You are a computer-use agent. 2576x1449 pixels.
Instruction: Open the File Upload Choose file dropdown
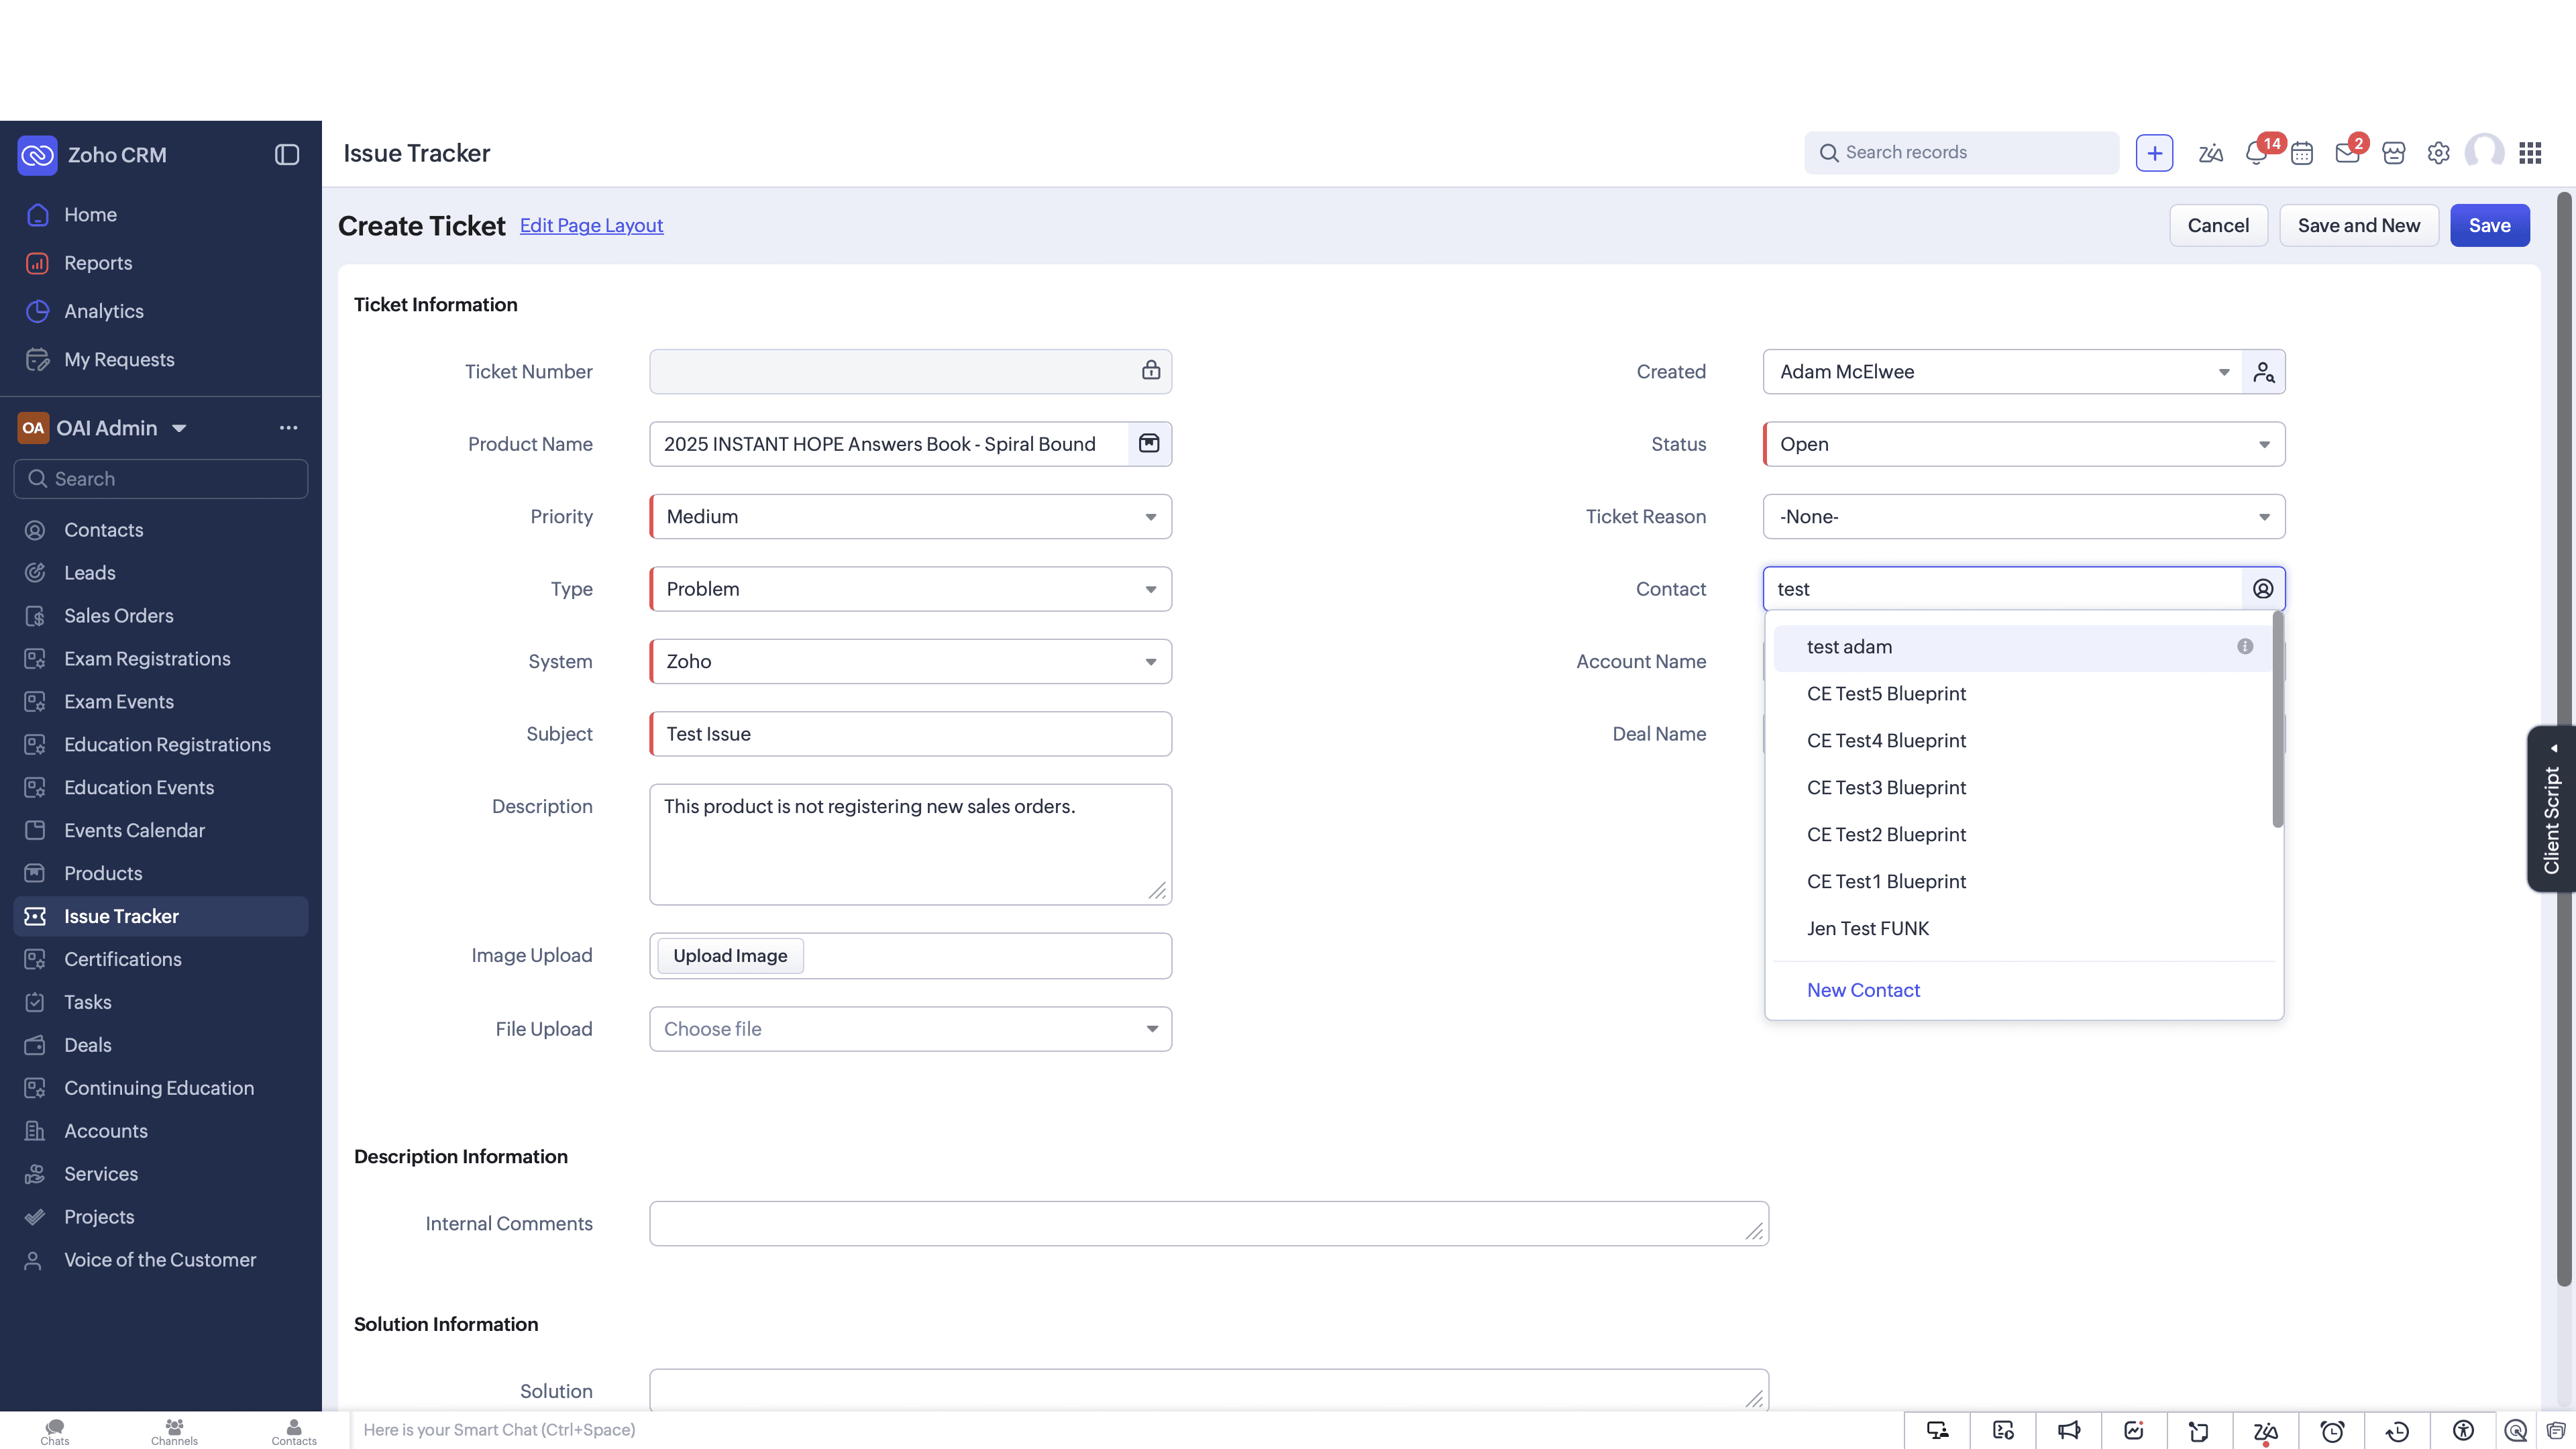tap(910, 1029)
